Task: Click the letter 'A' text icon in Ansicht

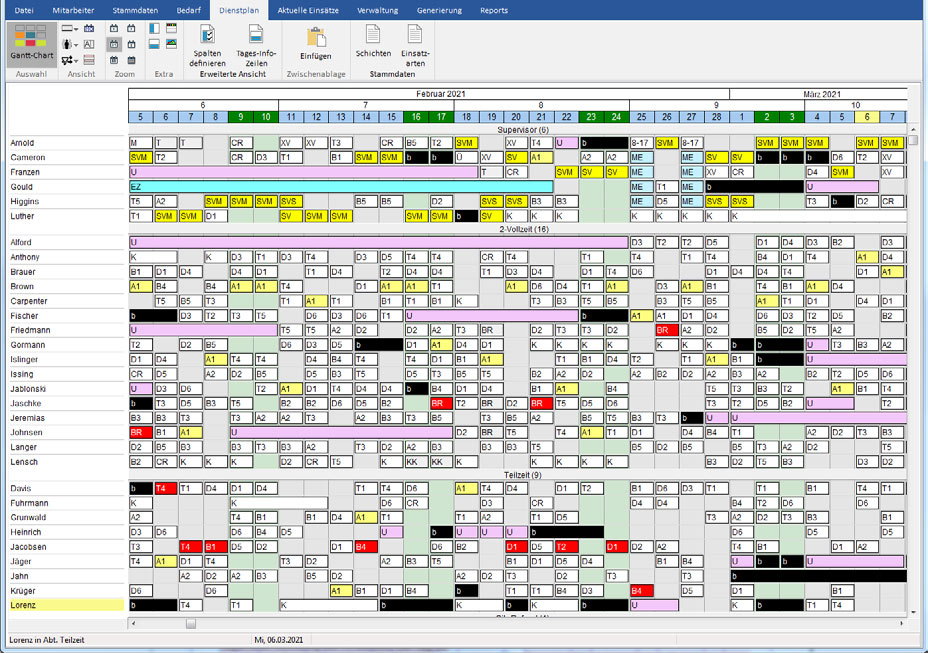Action: click(x=89, y=44)
